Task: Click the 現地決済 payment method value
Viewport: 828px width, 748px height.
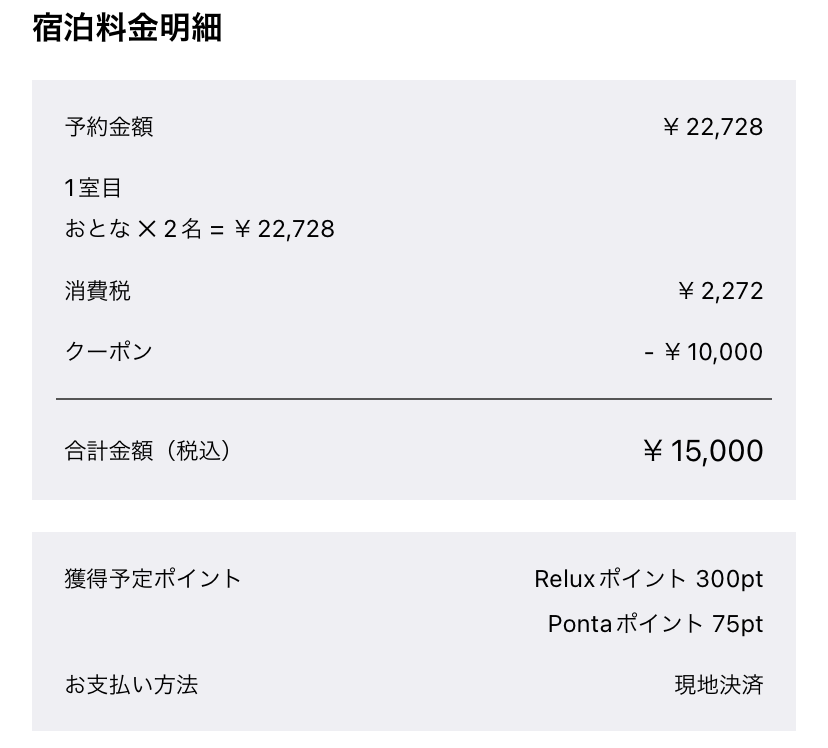Action: 719,685
